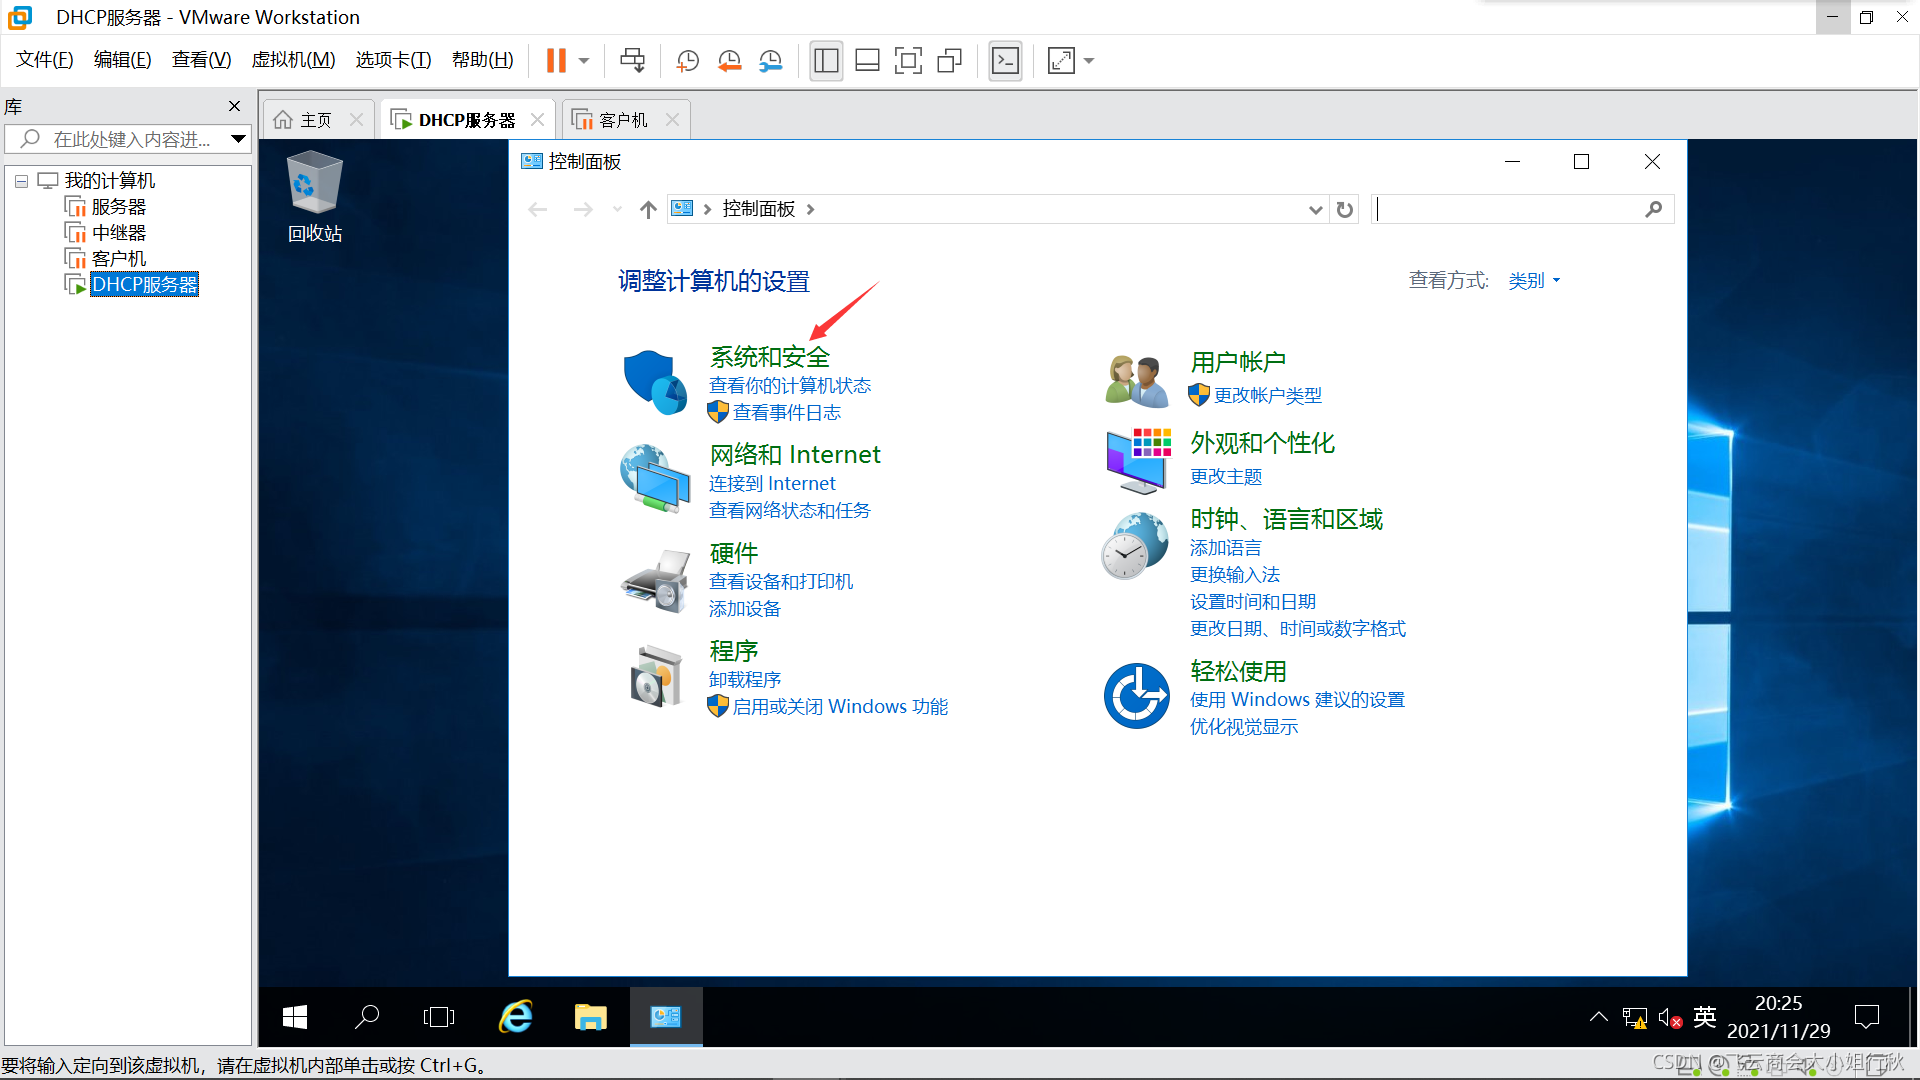Open the view-by 类别 dropdown
This screenshot has height=1080, width=1920.
pyautogui.click(x=1534, y=281)
